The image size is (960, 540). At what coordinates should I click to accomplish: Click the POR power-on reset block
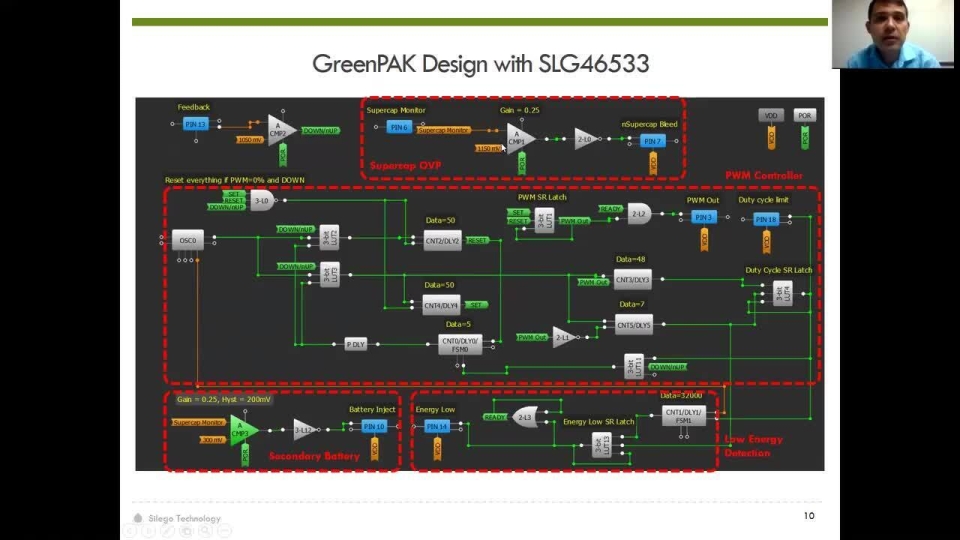805,116
